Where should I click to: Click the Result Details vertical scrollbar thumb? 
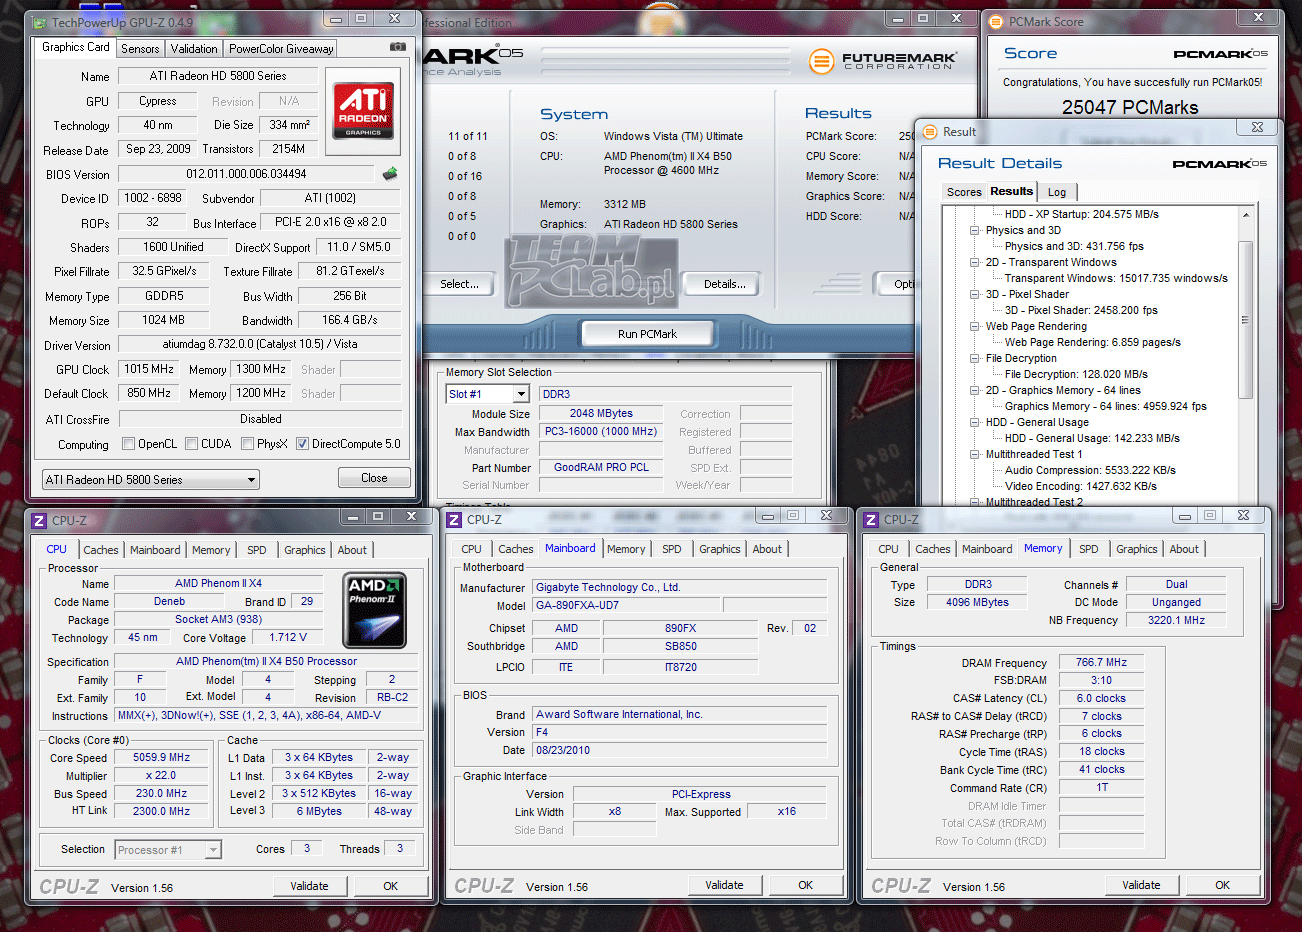coord(1246,319)
